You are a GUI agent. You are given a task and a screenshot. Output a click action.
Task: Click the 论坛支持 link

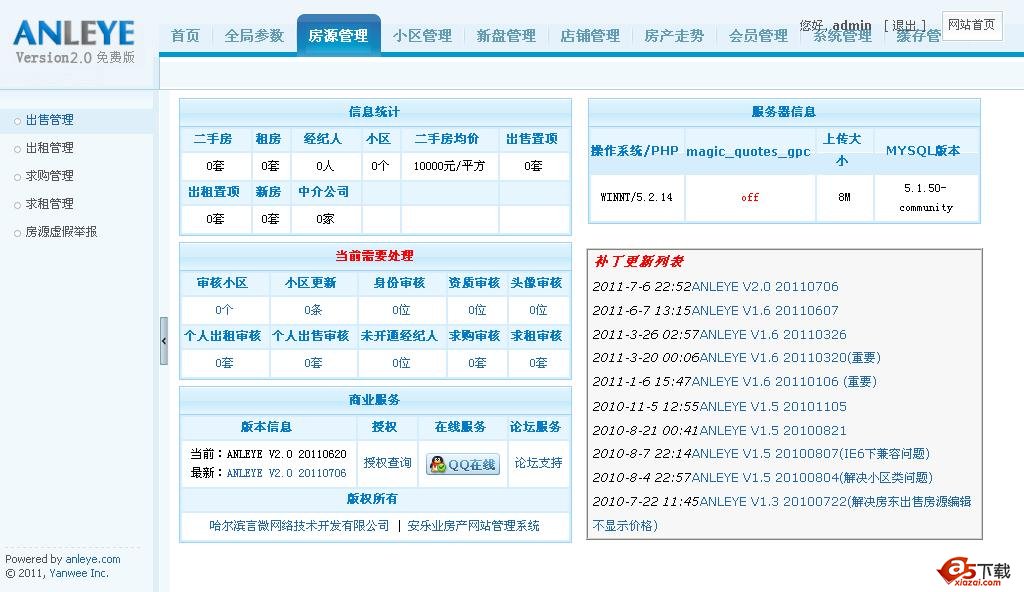(x=538, y=463)
